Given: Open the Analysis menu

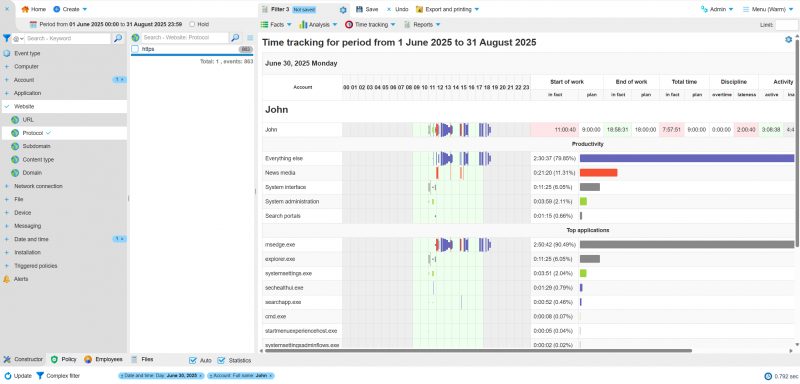Looking at the screenshot, I should (319, 24).
